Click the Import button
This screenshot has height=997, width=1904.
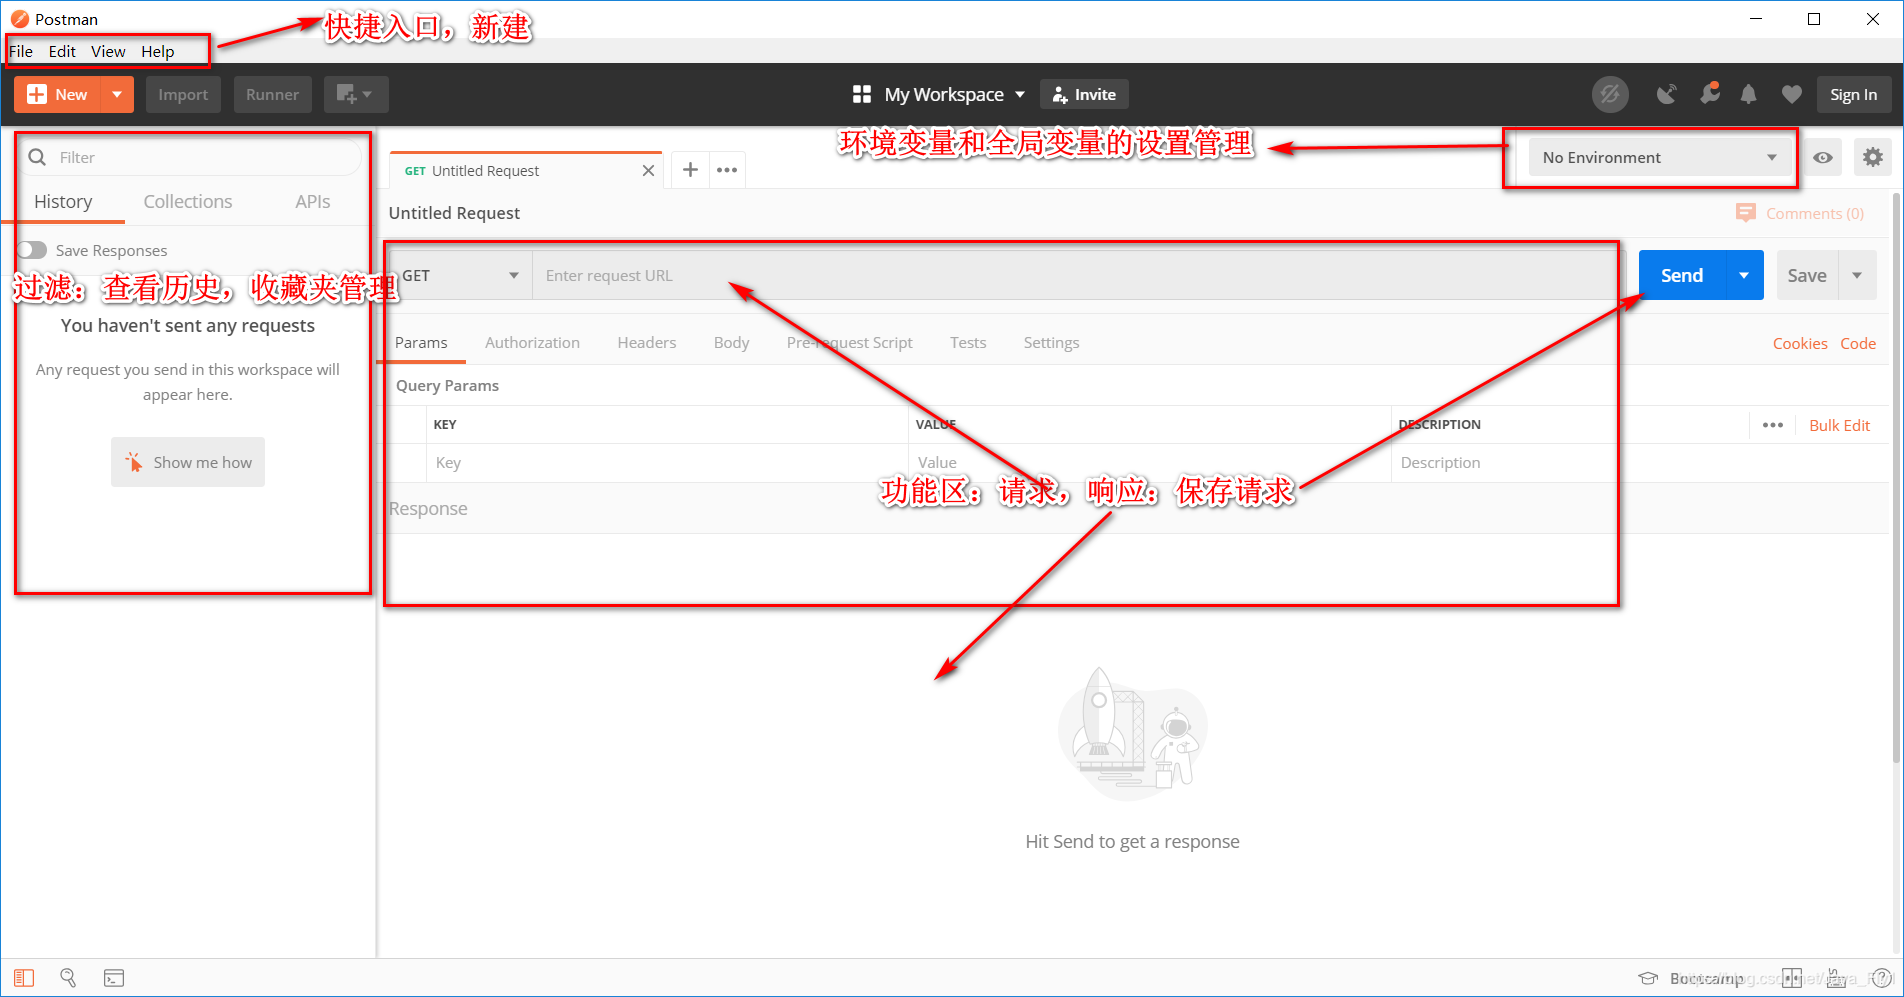(x=183, y=95)
